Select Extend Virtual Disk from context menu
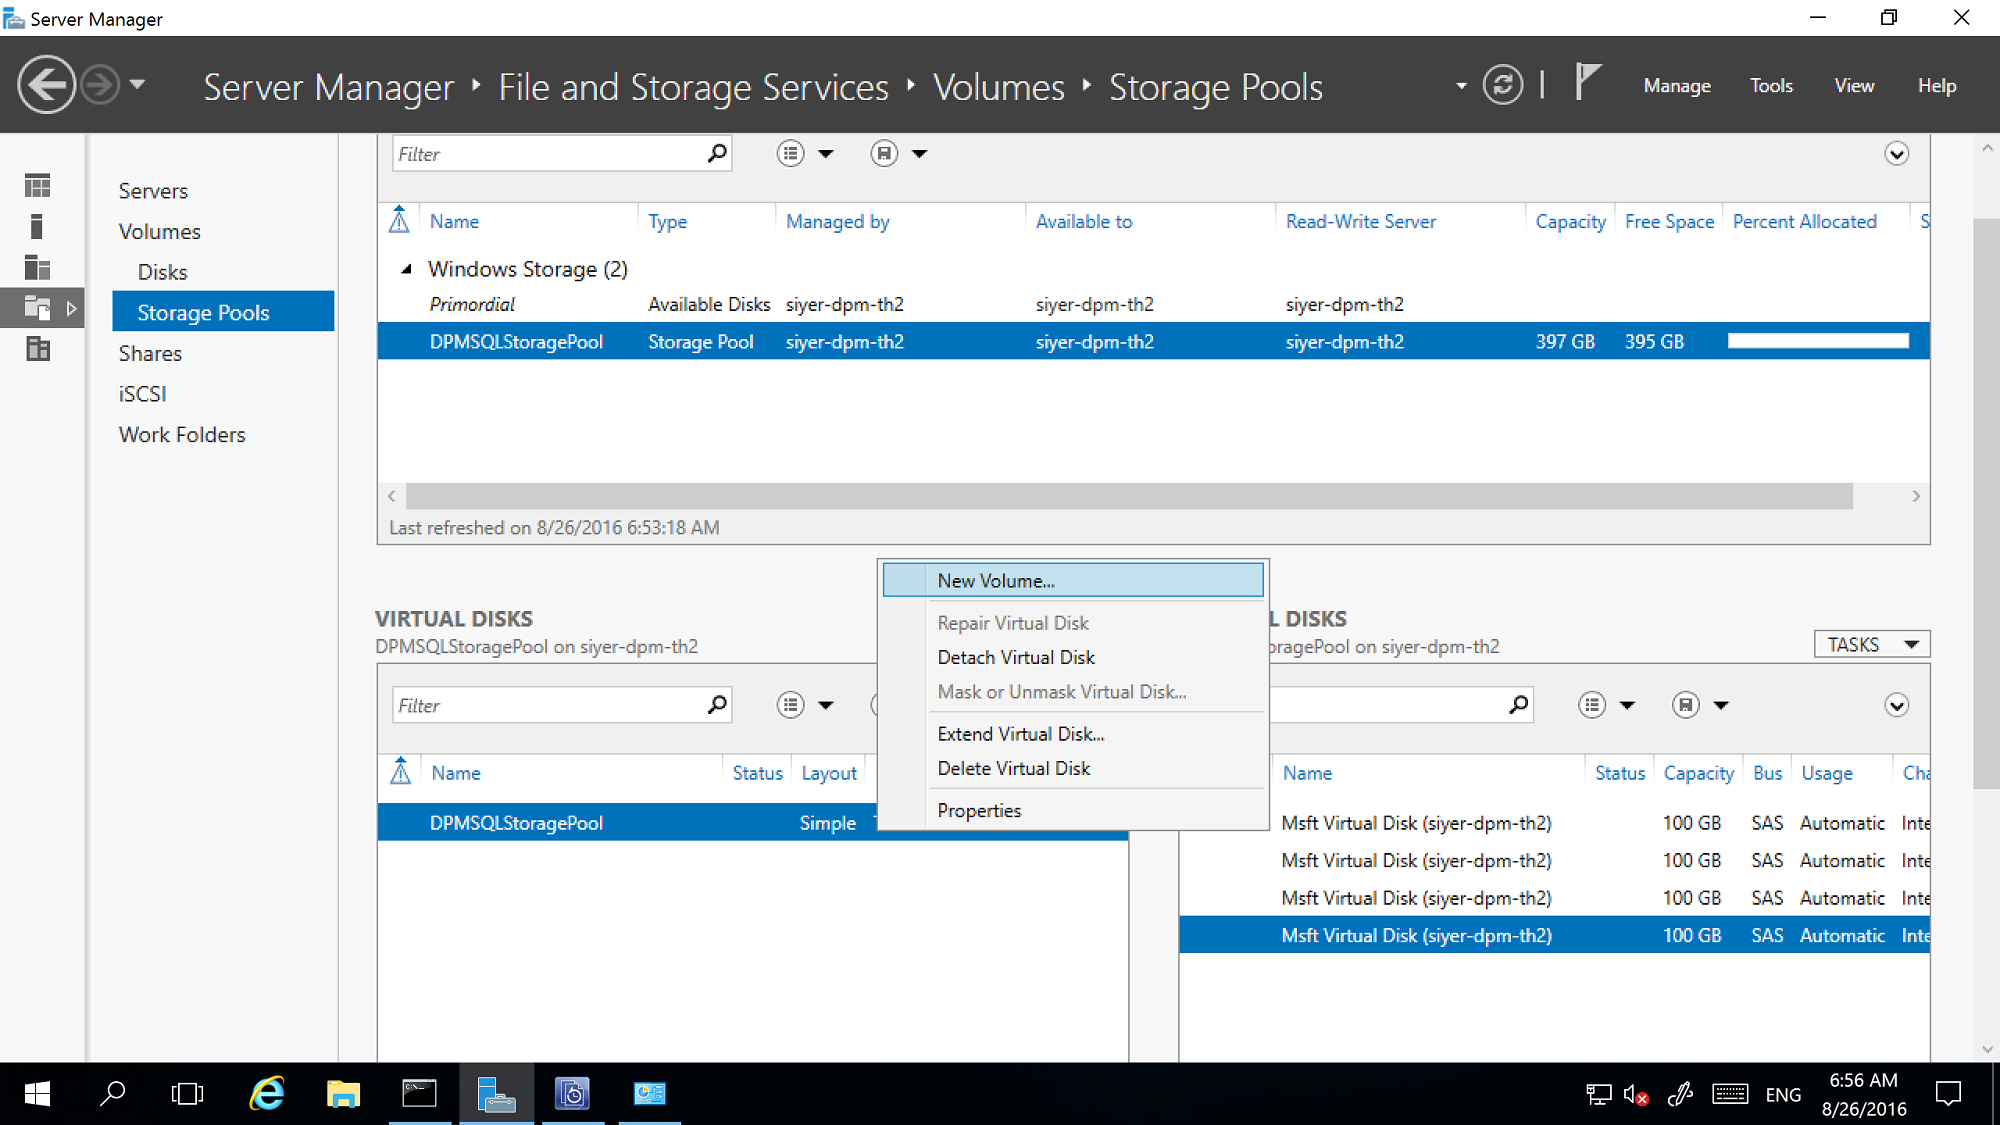This screenshot has width=2000, height=1125. click(1021, 732)
